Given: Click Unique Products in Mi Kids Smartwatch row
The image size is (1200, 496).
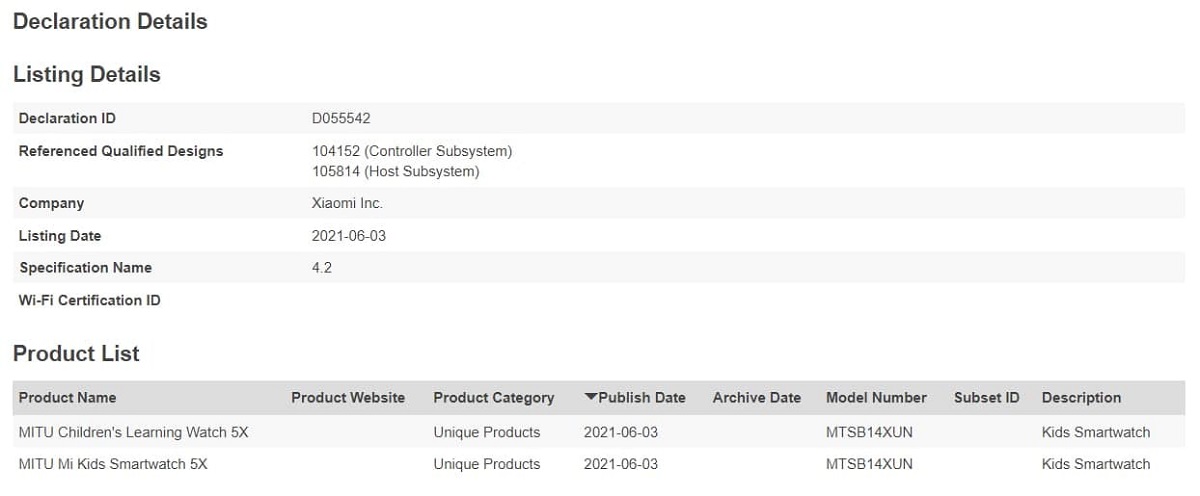Looking at the screenshot, I should (487, 464).
